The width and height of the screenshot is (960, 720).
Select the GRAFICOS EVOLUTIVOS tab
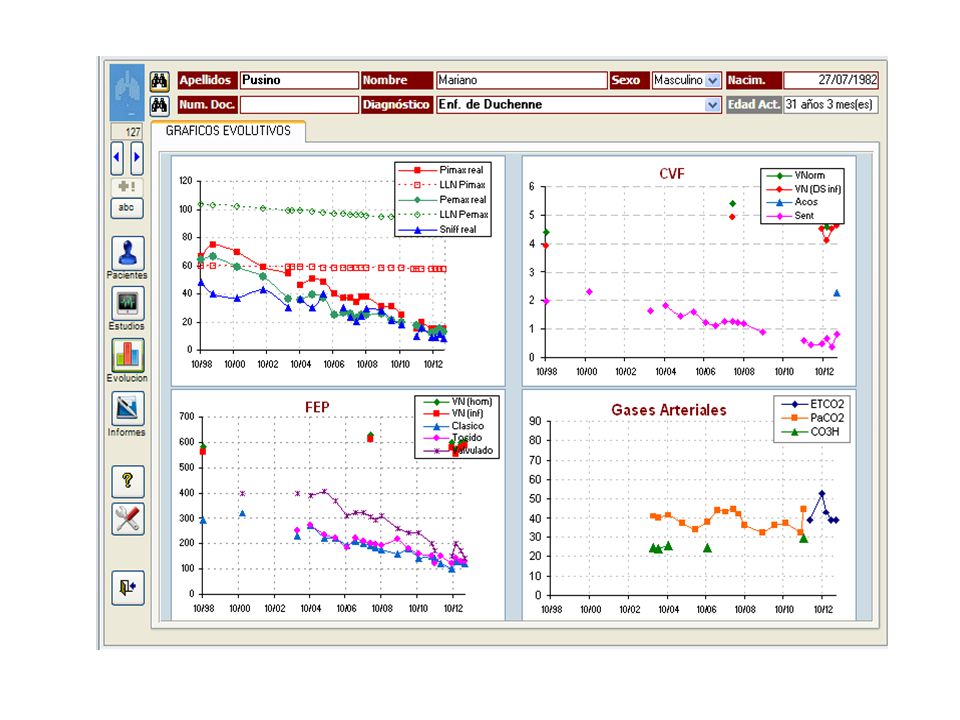tap(228, 131)
